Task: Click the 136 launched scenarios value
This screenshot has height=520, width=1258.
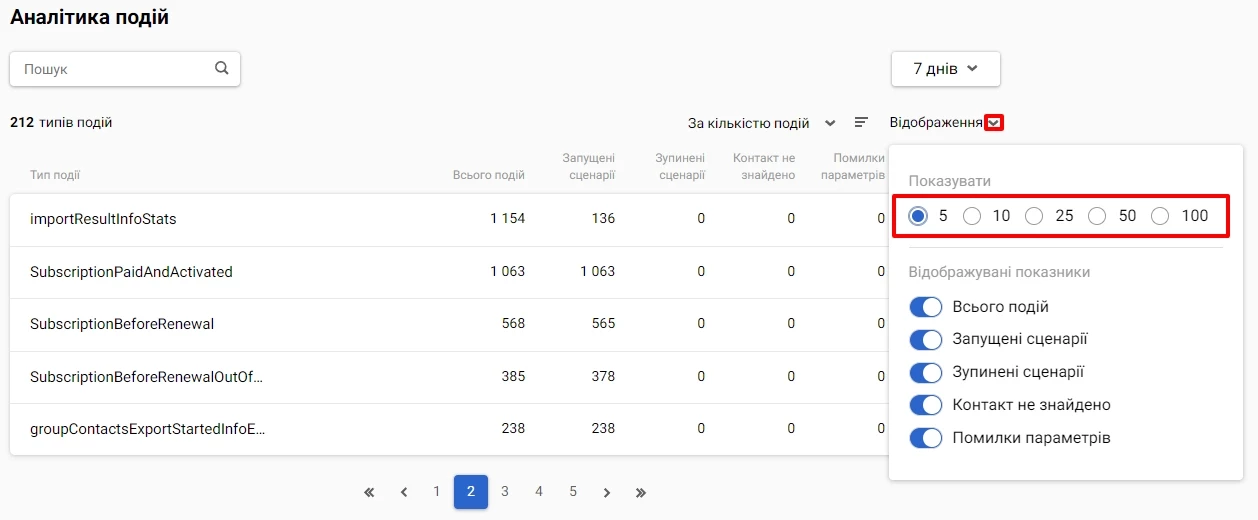Action: [603, 219]
